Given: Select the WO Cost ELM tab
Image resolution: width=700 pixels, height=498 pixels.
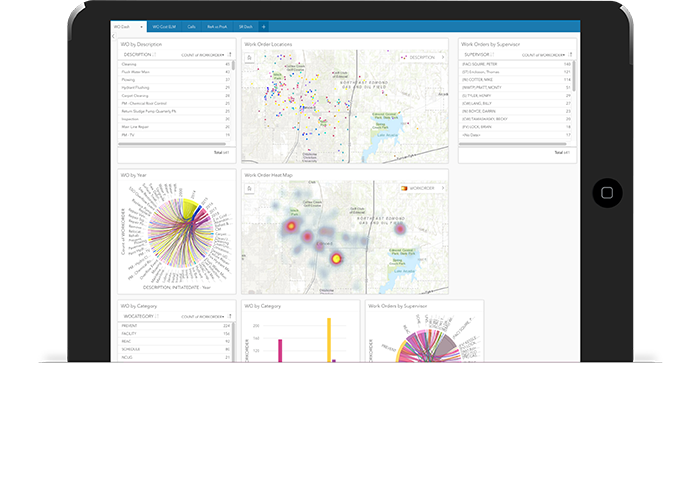Looking at the screenshot, I should (163, 26).
